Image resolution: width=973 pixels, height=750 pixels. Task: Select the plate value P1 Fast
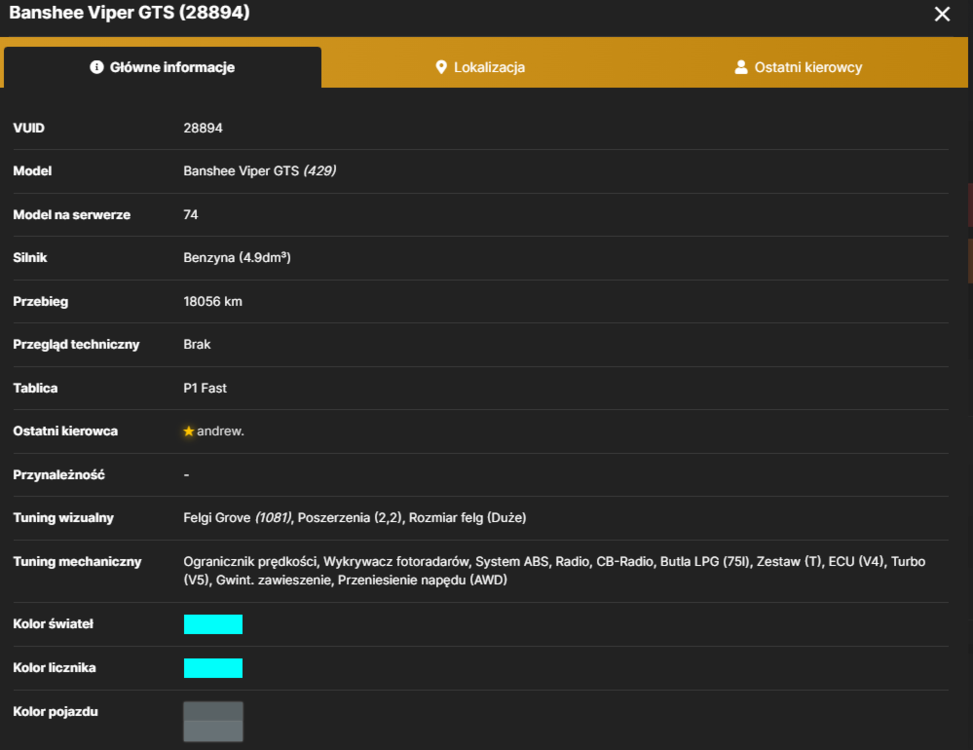(205, 388)
